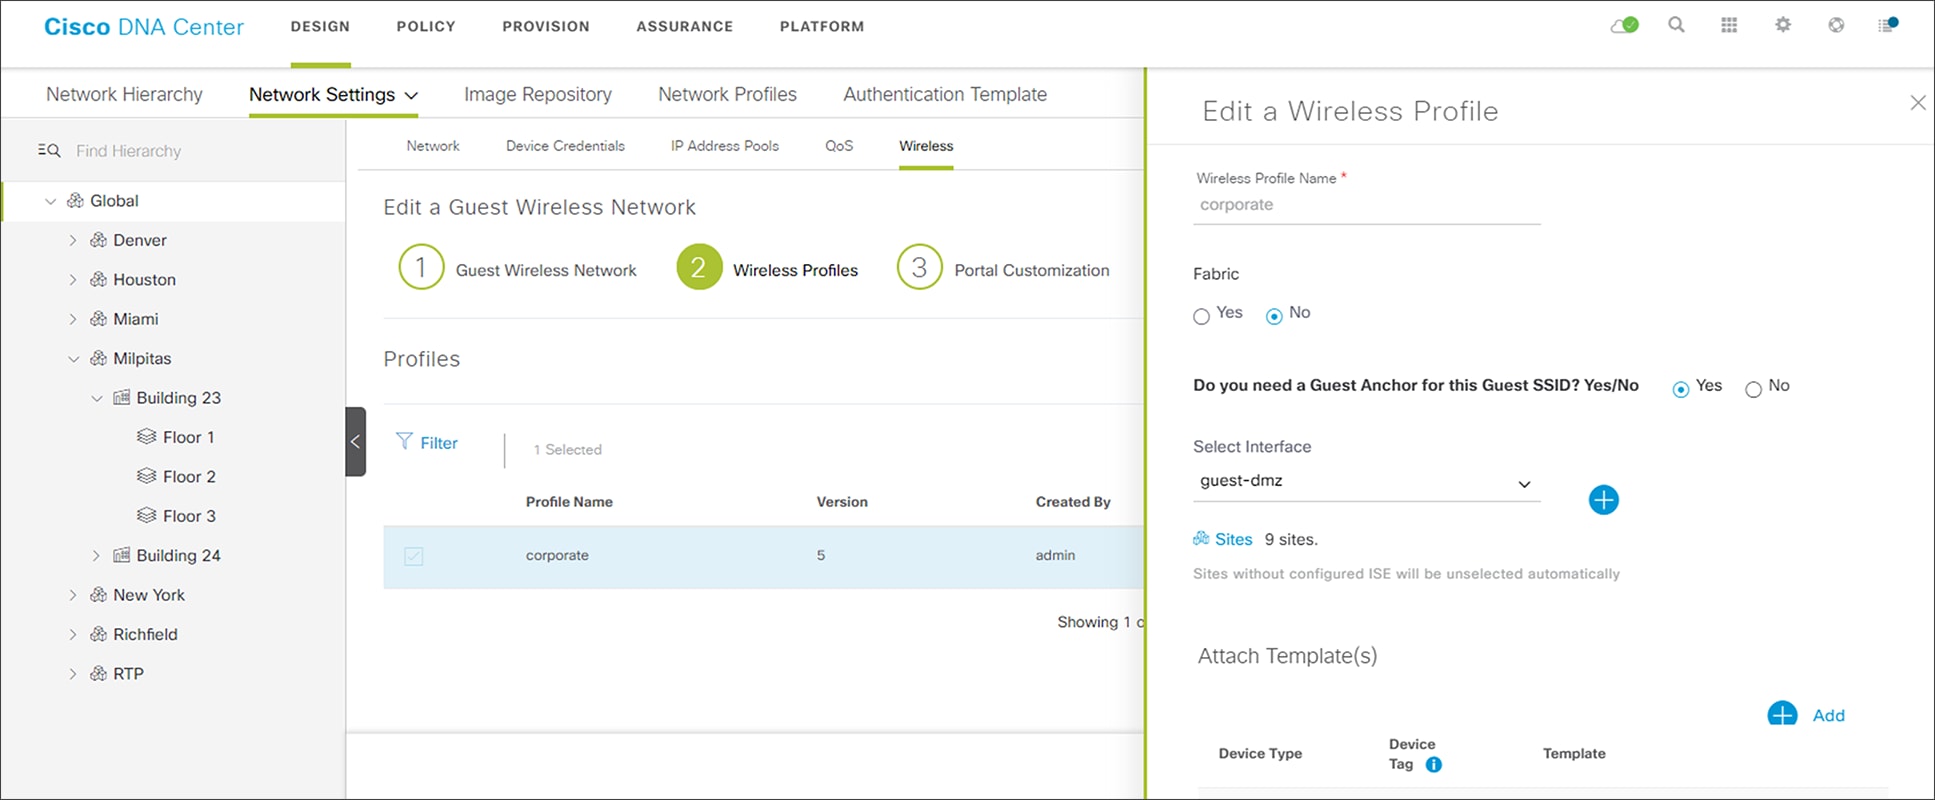Open the search magnifier icon in header
Screen dimensions: 1935x800
1677,25
